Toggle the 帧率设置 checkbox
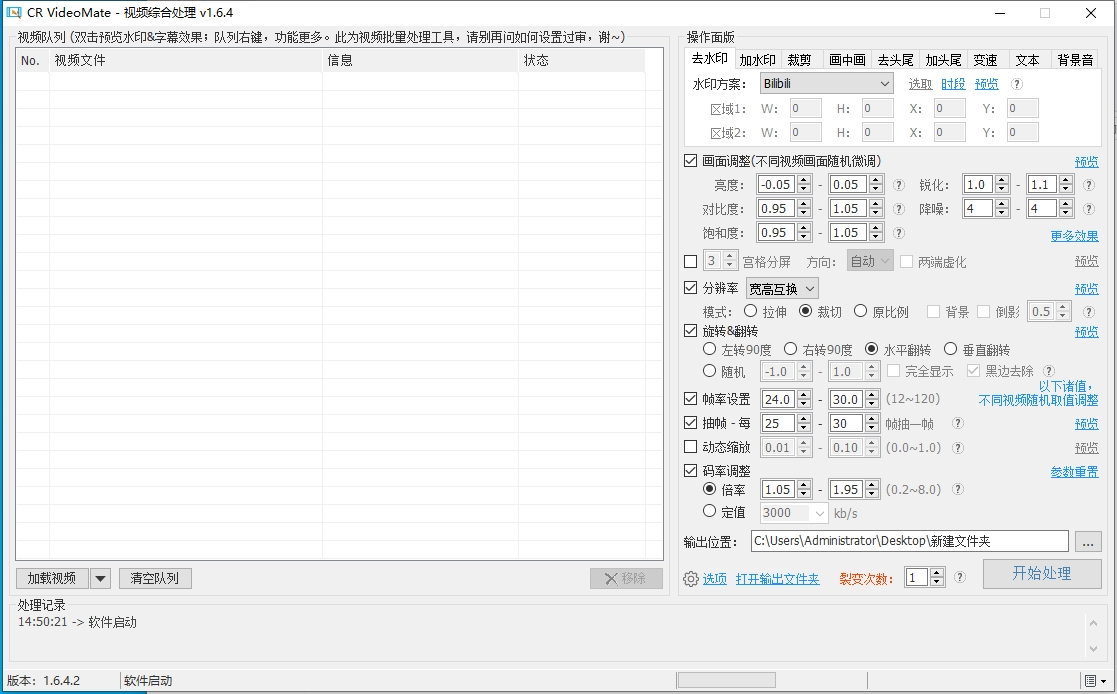1117x694 pixels. pyautogui.click(x=690, y=399)
